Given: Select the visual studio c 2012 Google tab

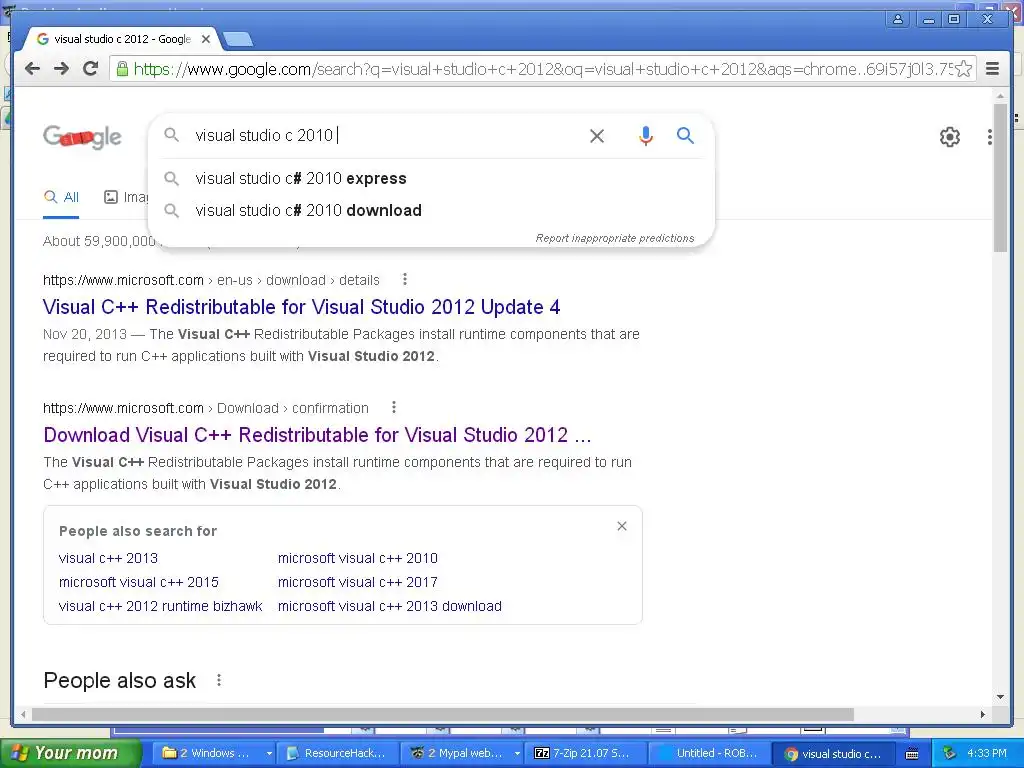Looking at the screenshot, I should [121, 39].
